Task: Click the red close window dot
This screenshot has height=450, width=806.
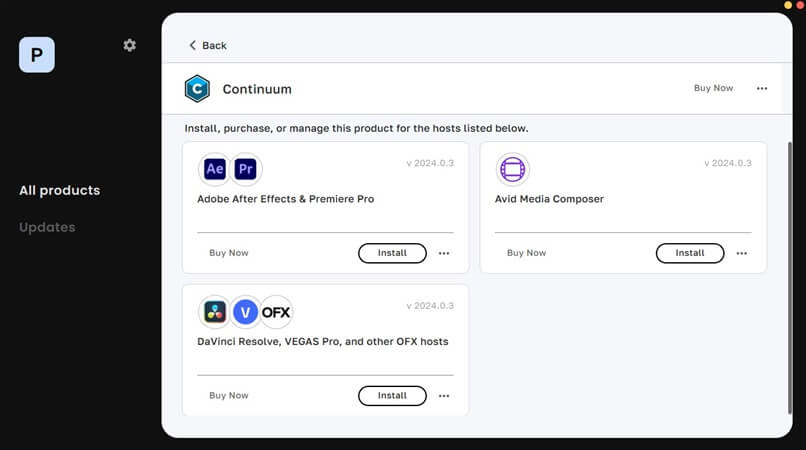Action: click(800, 5)
